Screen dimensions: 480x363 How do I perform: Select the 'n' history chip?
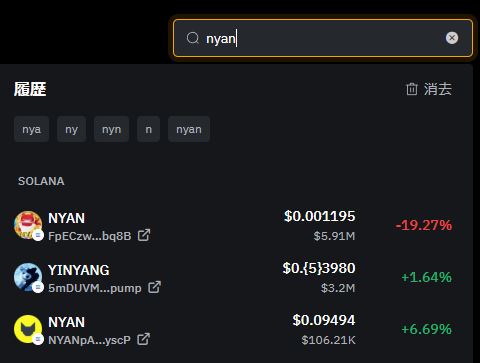click(149, 129)
